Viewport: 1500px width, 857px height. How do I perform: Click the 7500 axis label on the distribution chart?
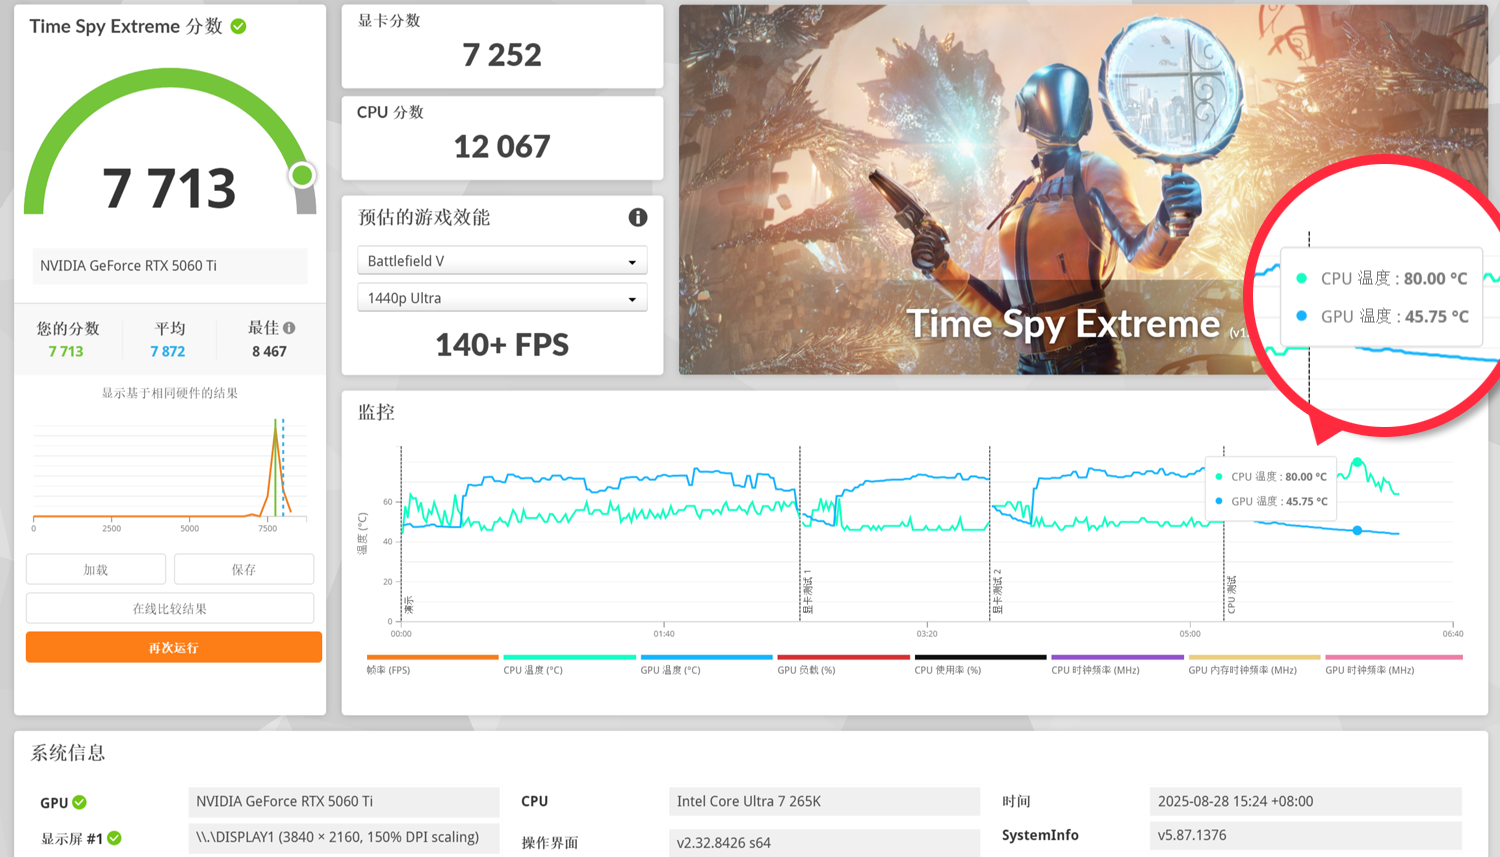click(268, 528)
